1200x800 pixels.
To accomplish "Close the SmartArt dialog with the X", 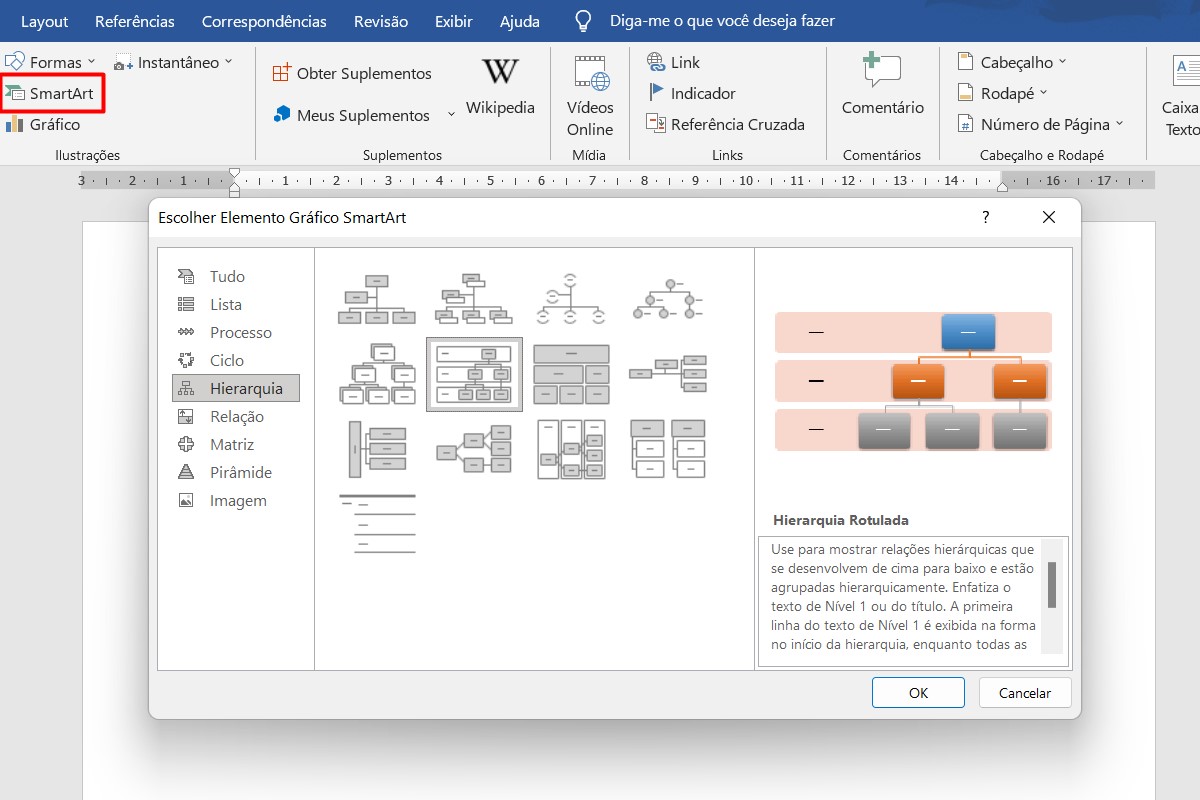I will 1048,217.
